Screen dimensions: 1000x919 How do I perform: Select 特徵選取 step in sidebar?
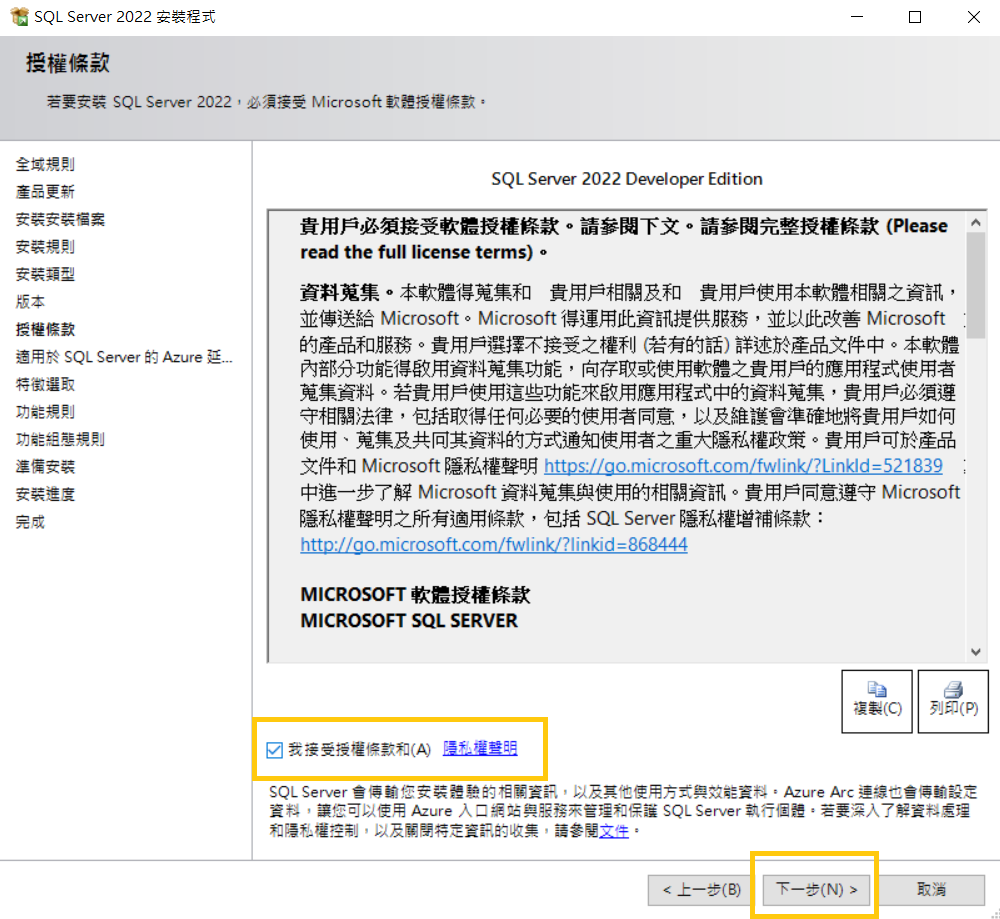click(45, 385)
